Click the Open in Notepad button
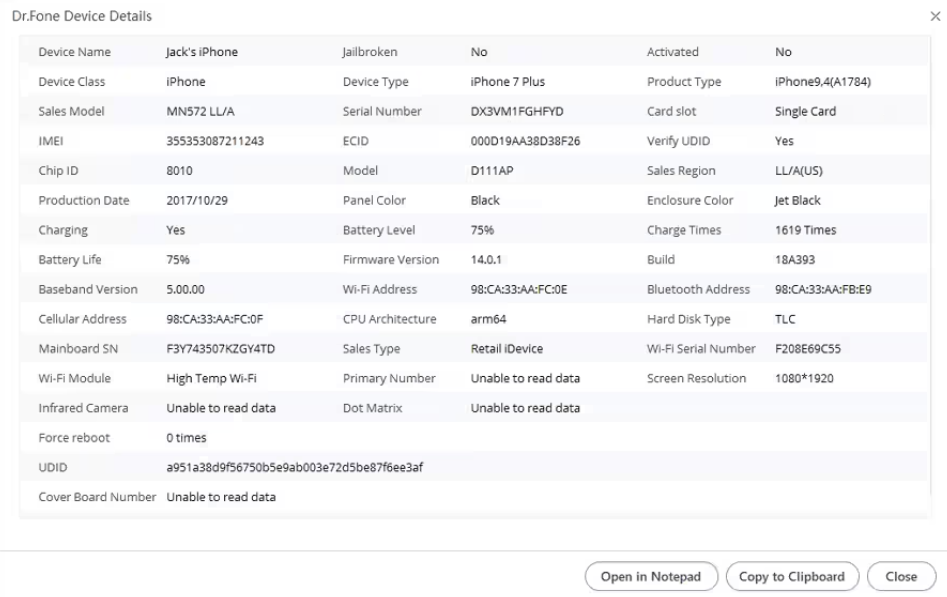The height and width of the screenshot is (597, 947). (x=651, y=576)
